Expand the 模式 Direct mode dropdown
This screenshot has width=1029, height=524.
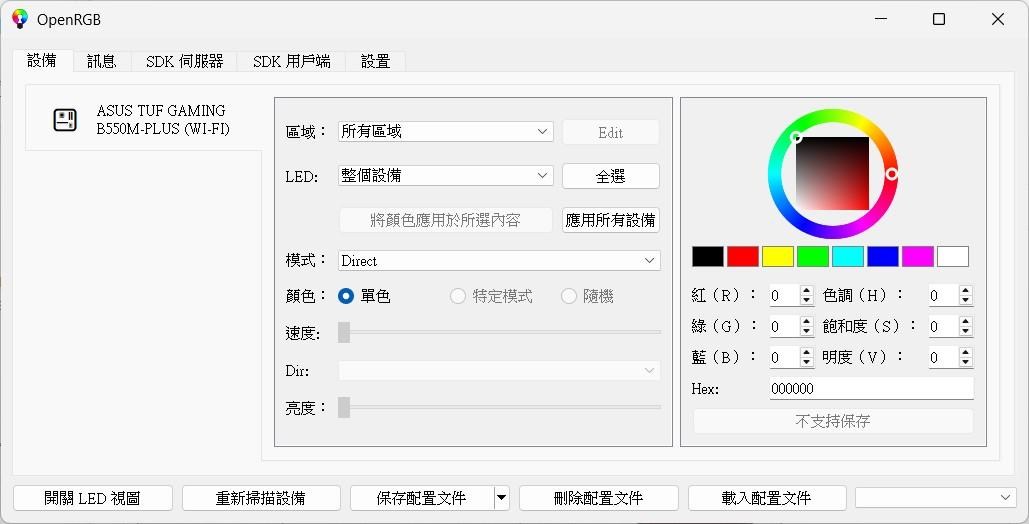click(x=499, y=261)
